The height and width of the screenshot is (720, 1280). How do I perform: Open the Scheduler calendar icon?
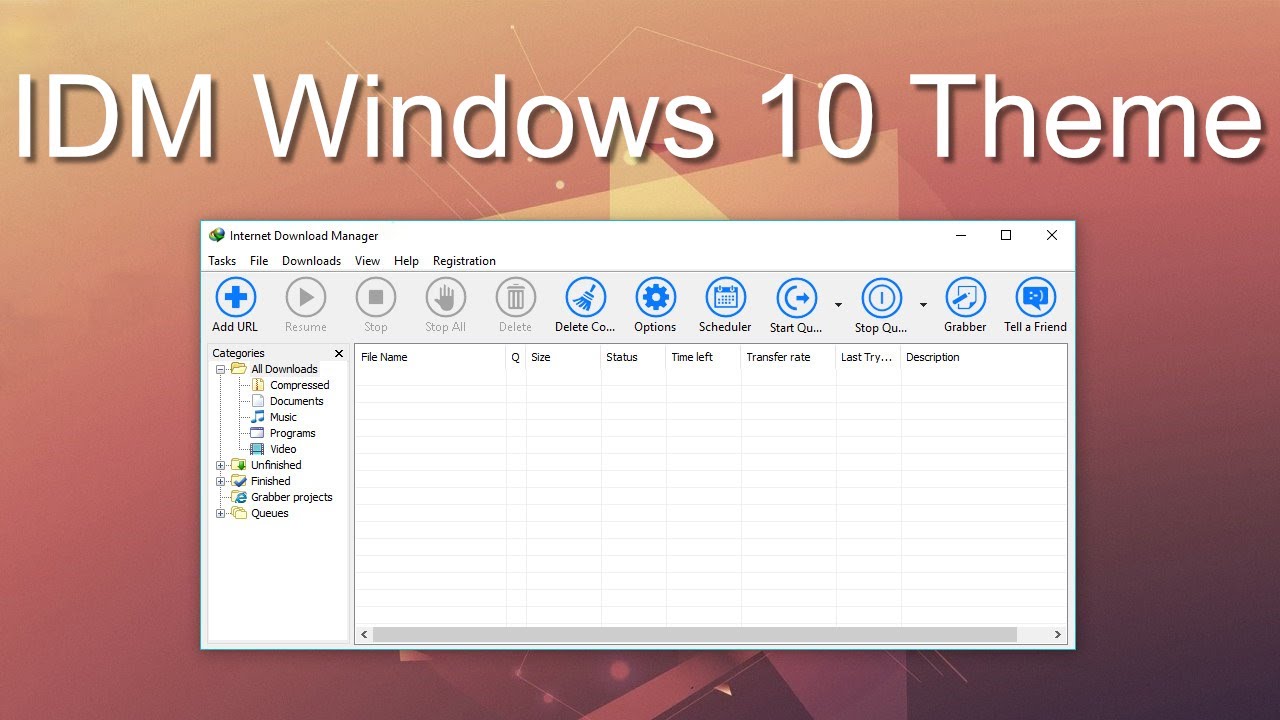pos(726,297)
